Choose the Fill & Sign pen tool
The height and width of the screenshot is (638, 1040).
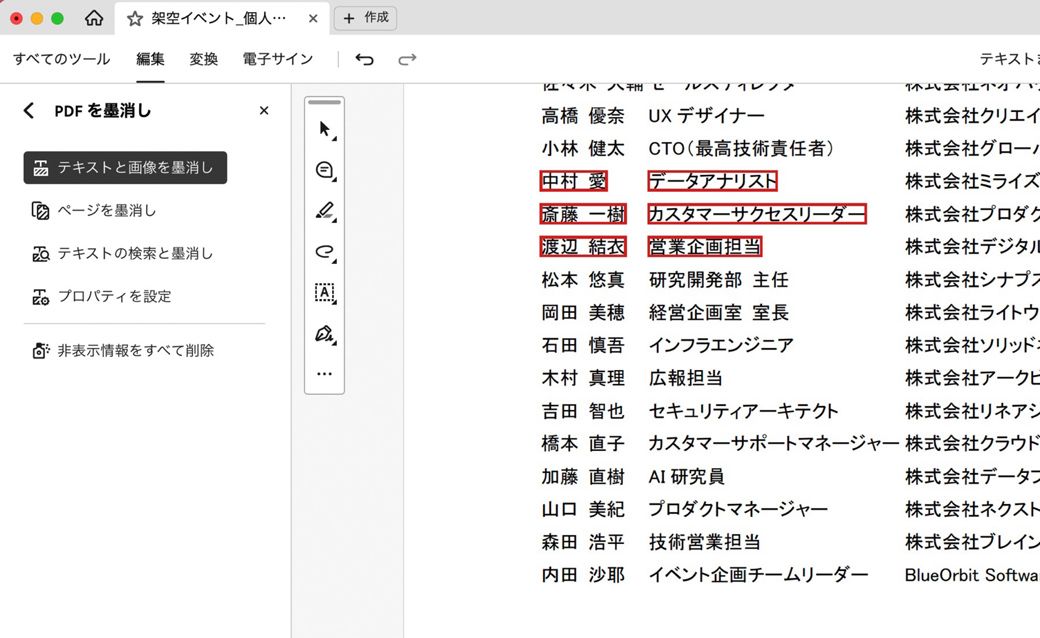(x=322, y=334)
